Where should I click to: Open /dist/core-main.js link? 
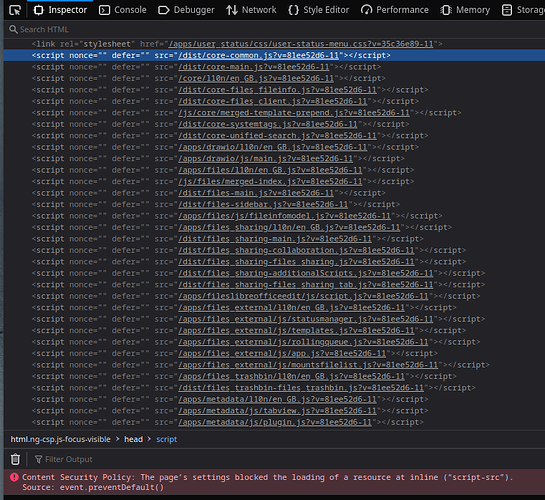pos(254,67)
